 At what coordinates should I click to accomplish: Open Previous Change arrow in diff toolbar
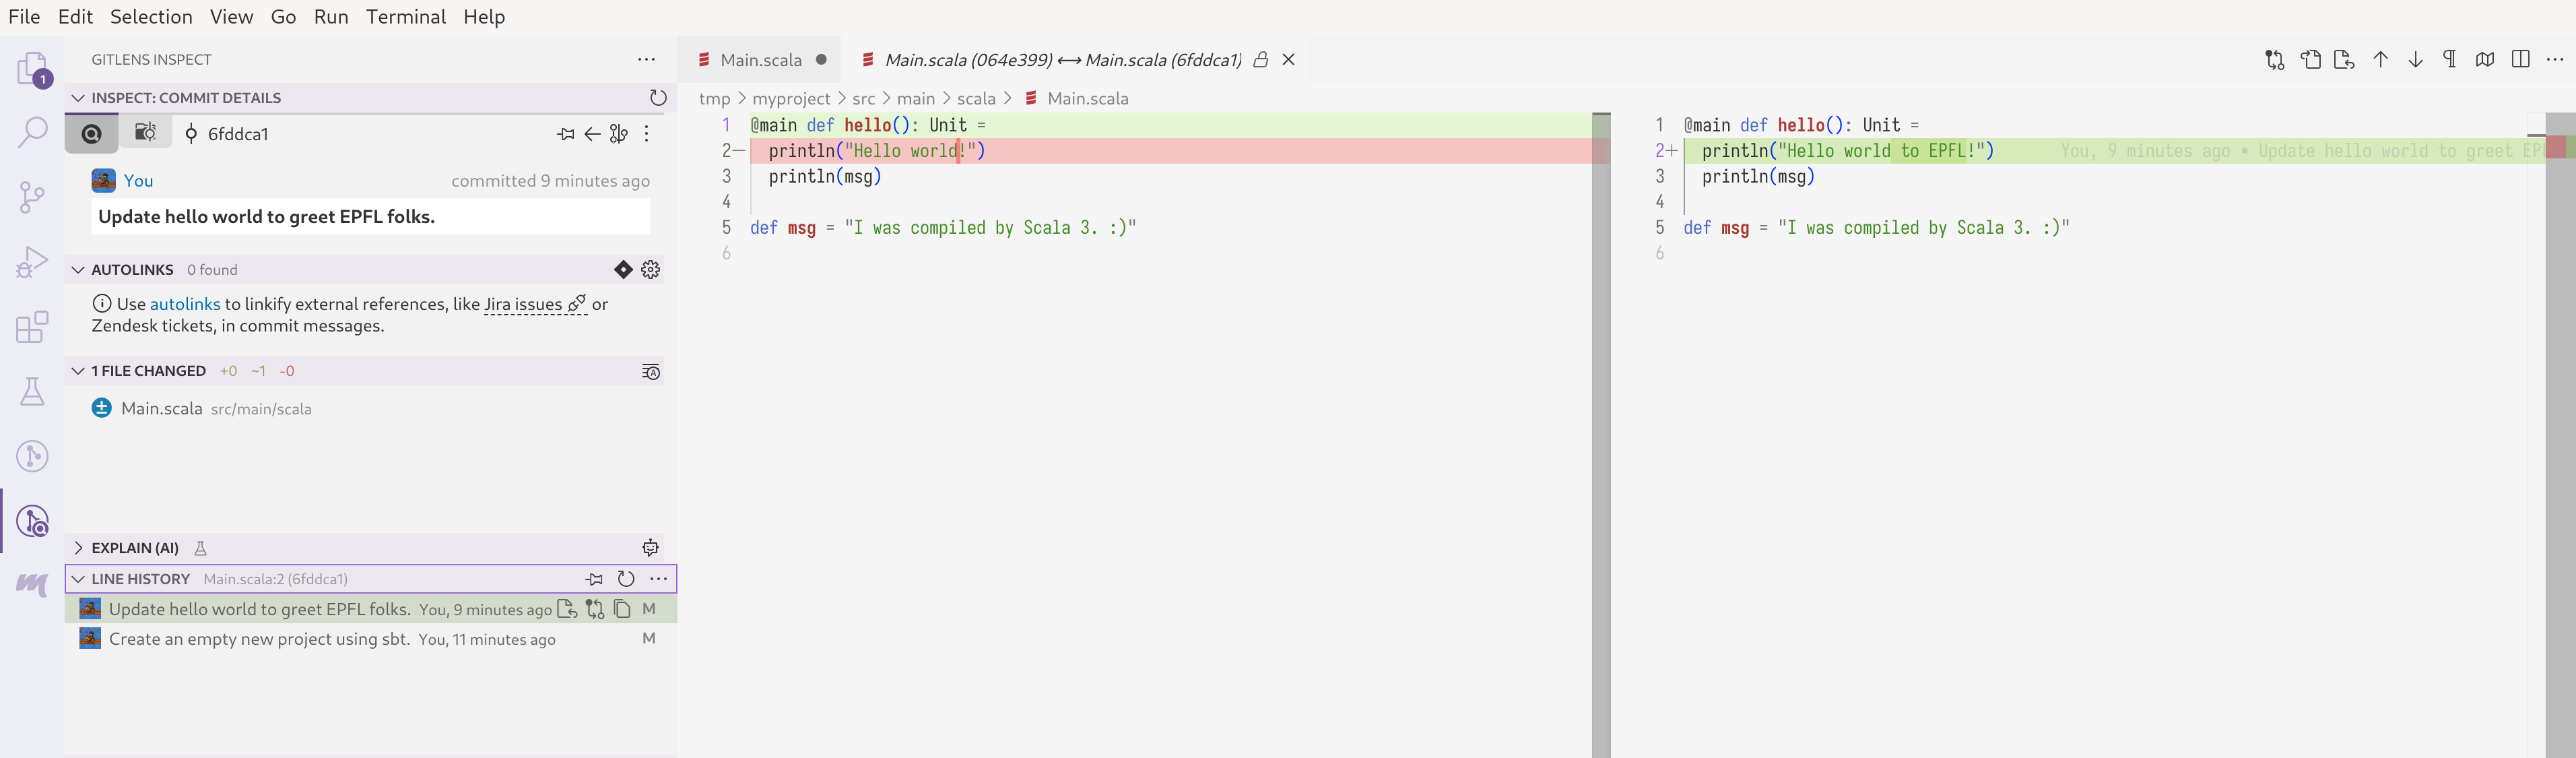pos(2381,59)
